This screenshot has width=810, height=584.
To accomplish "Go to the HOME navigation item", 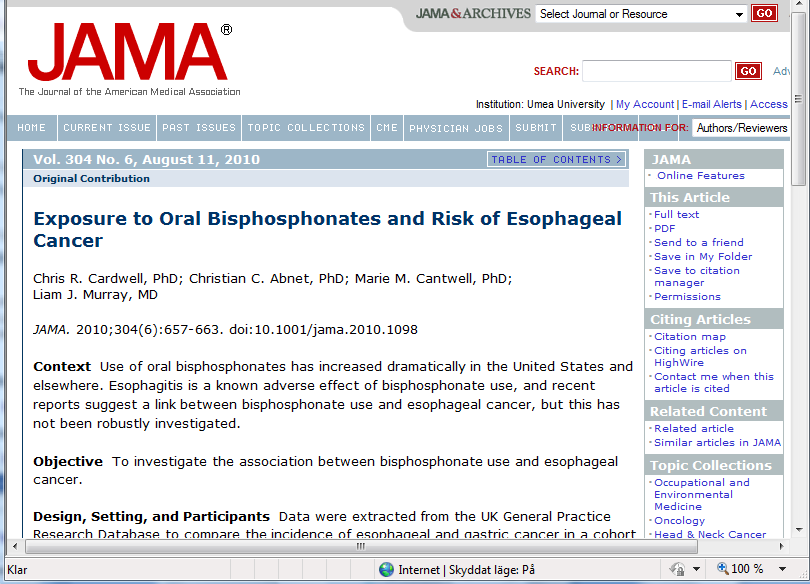I will [x=32, y=128].
